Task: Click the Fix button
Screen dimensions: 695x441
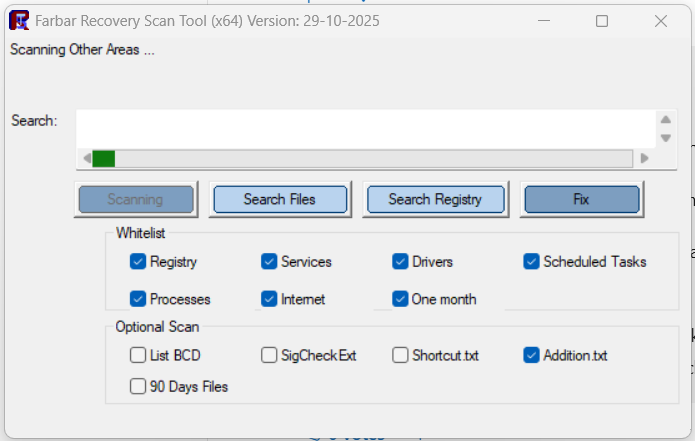Action: point(582,199)
